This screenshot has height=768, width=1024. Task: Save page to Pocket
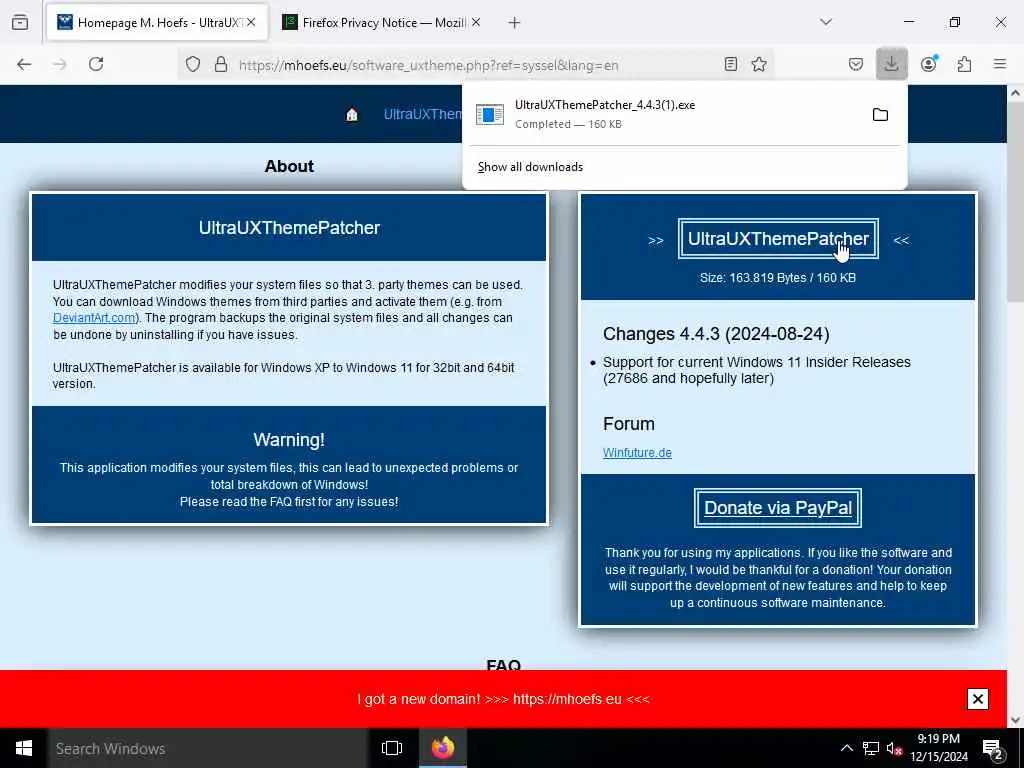tap(856, 64)
